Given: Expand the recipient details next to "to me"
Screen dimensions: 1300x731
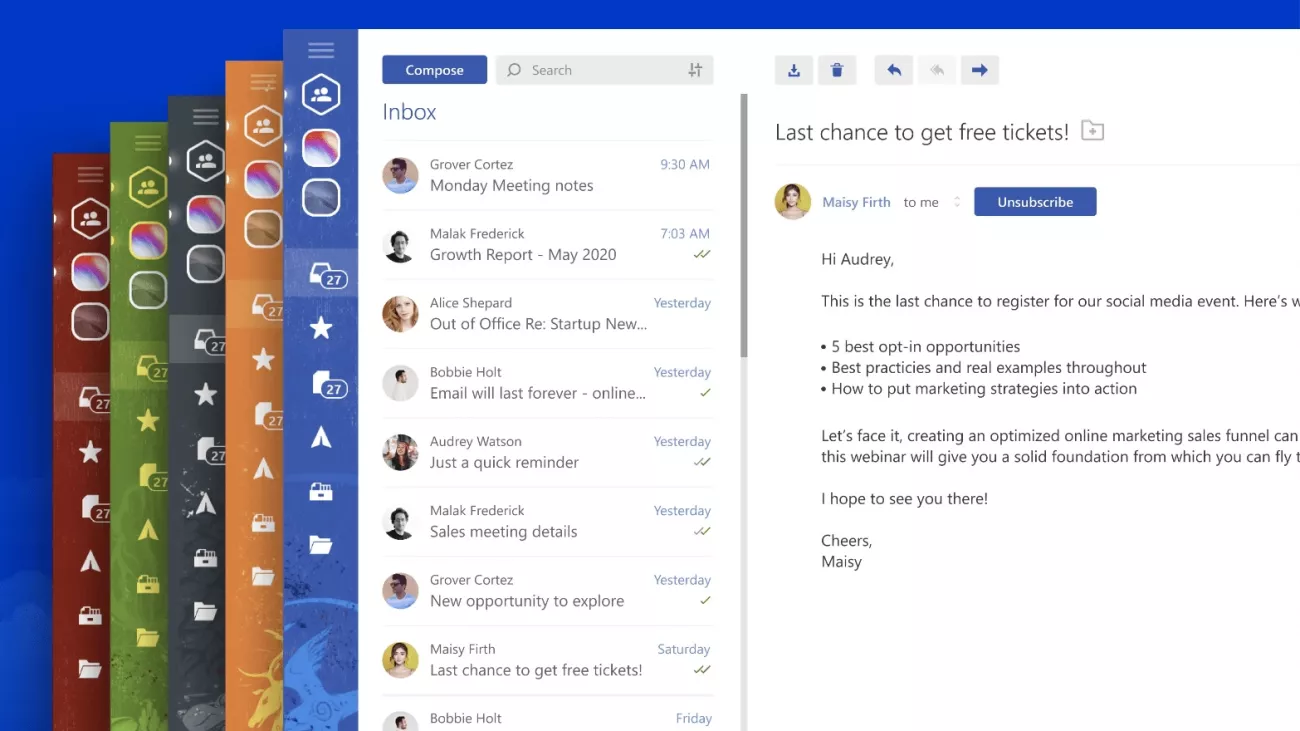Looking at the screenshot, I should point(957,202).
